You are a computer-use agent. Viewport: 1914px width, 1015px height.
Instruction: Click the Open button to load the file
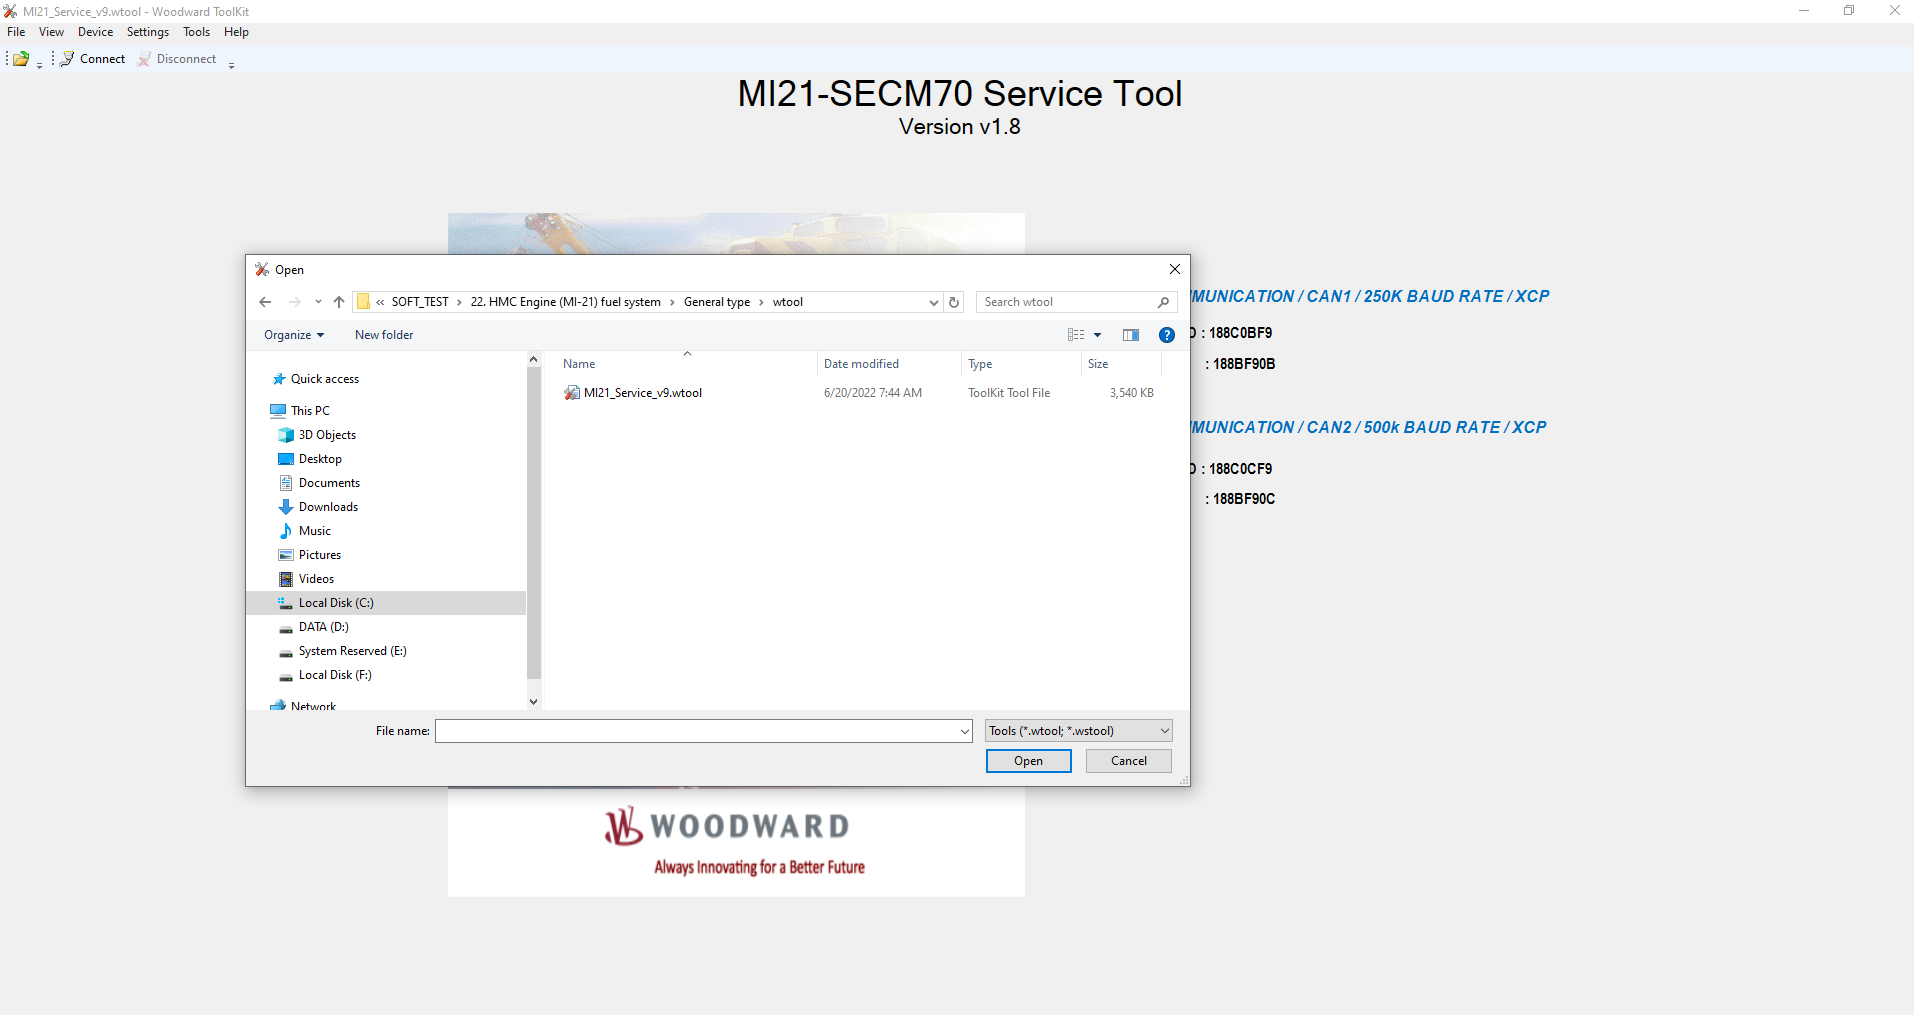tap(1027, 760)
